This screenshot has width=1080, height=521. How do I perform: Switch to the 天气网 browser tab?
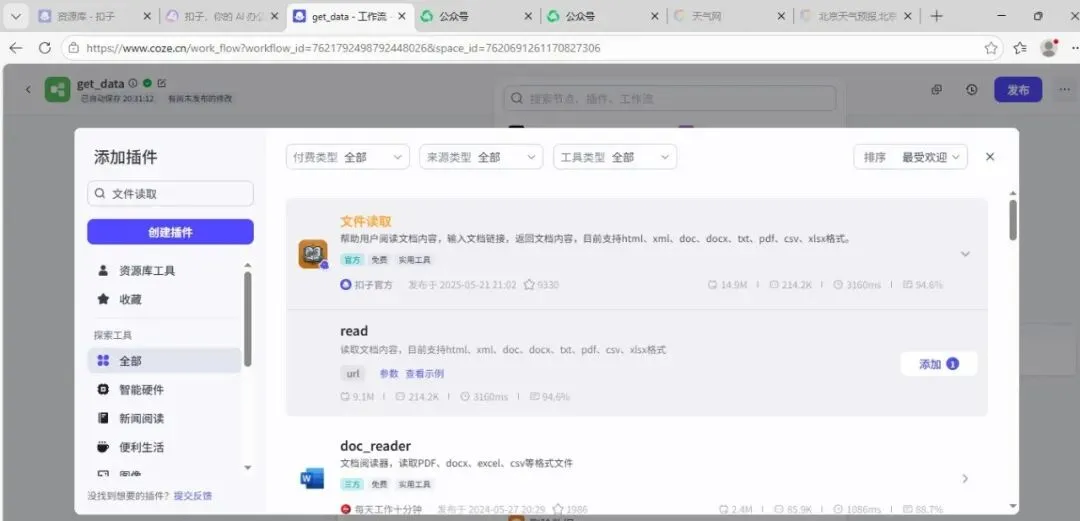tap(730, 16)
